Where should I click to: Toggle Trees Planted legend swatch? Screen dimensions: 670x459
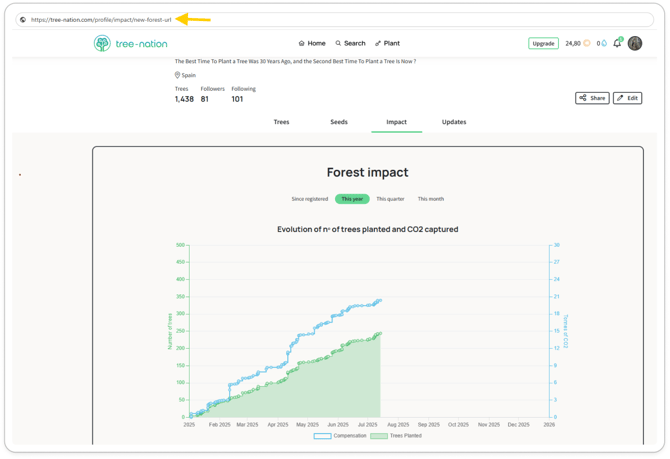click(x=379, y=436)
